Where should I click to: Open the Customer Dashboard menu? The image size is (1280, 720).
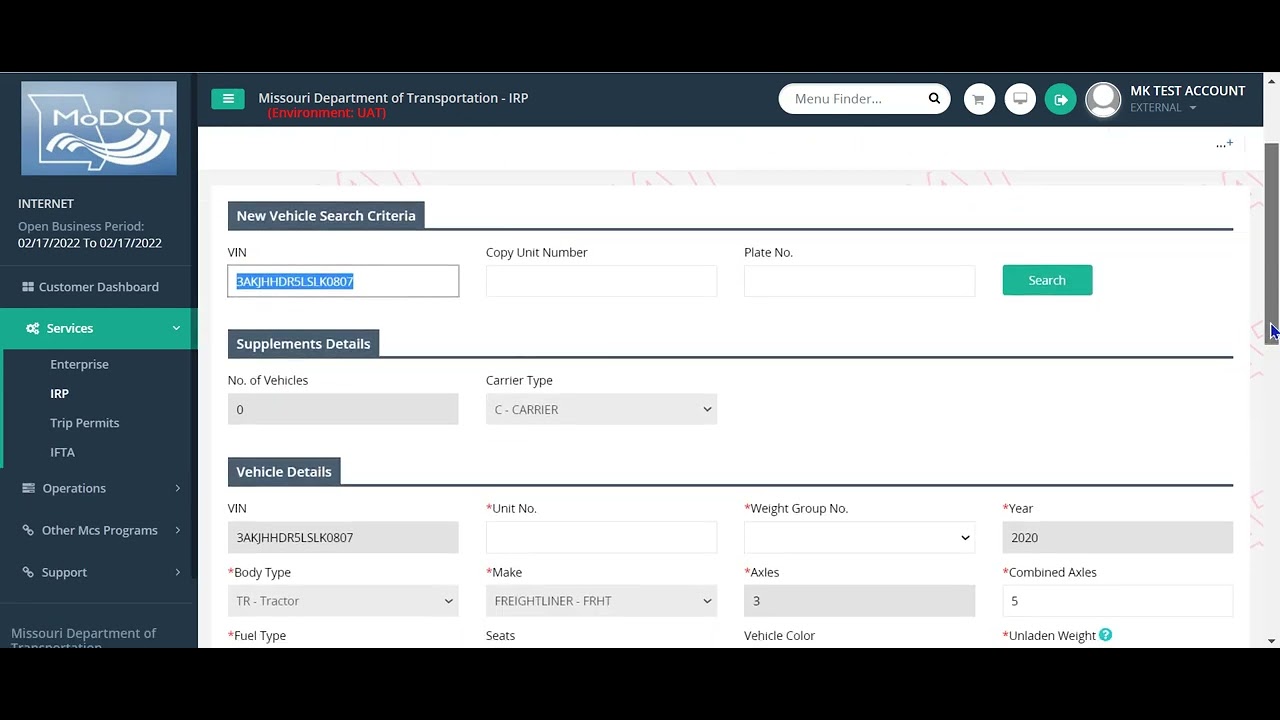tap(98, 287)
